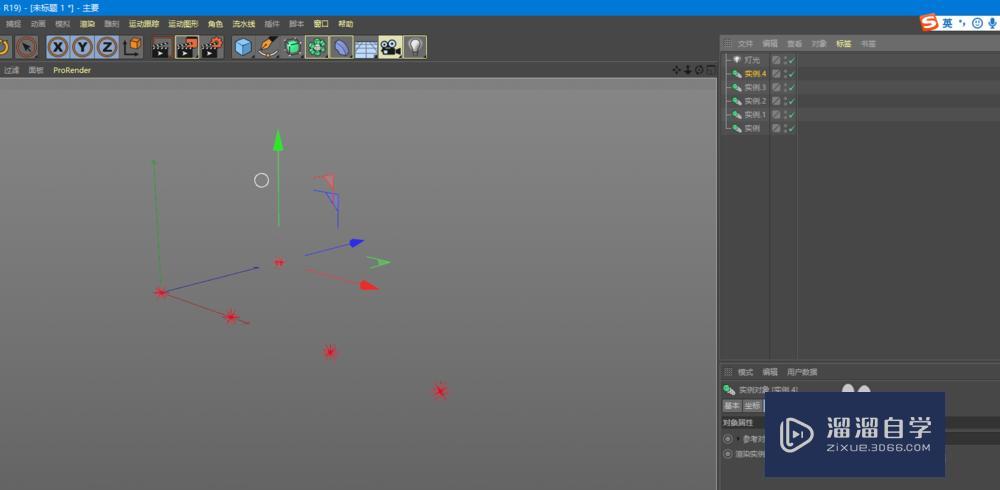The image size is (1000, 490).
Task: Select the 实例.3 object
Action: click(755, 87)
